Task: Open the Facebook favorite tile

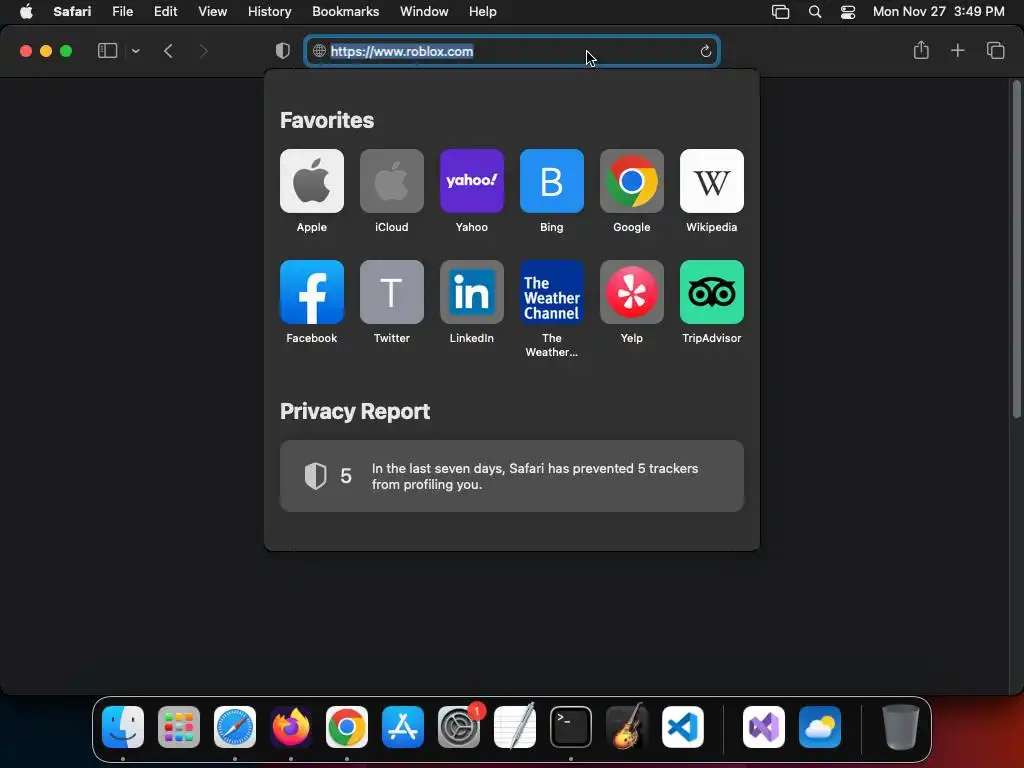Action: (312, 292)
